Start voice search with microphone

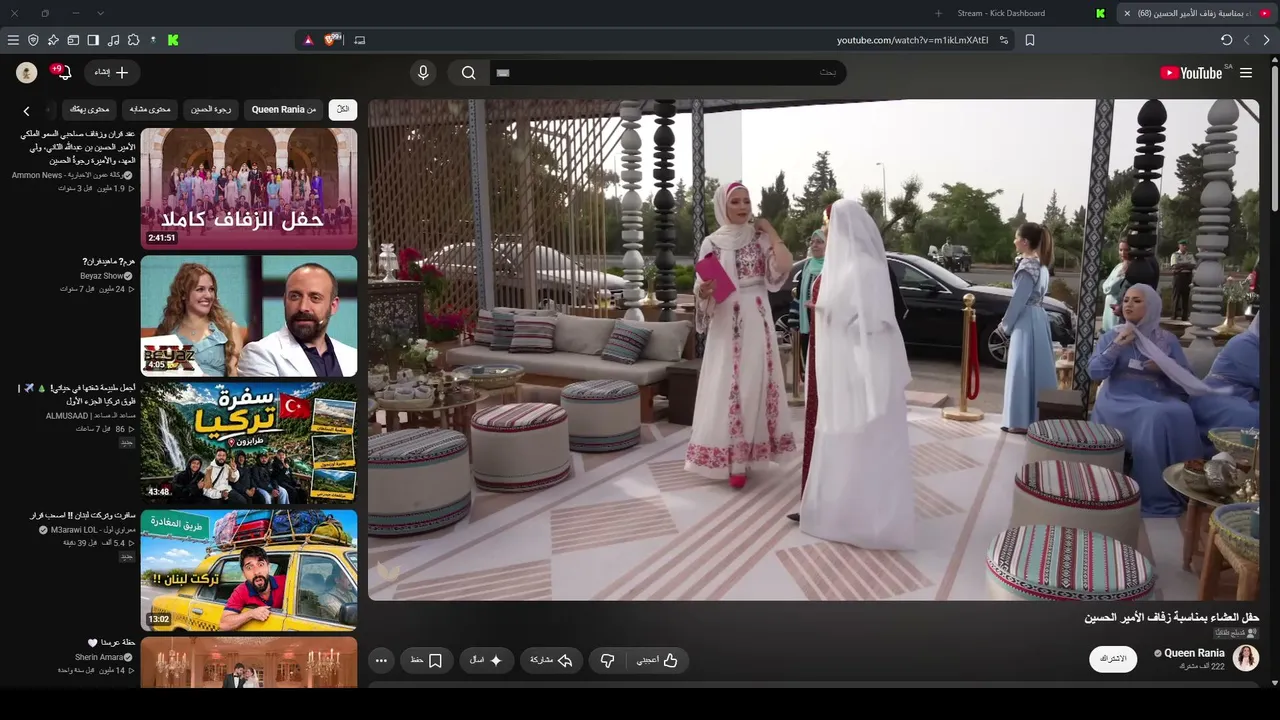pos(423,73)
